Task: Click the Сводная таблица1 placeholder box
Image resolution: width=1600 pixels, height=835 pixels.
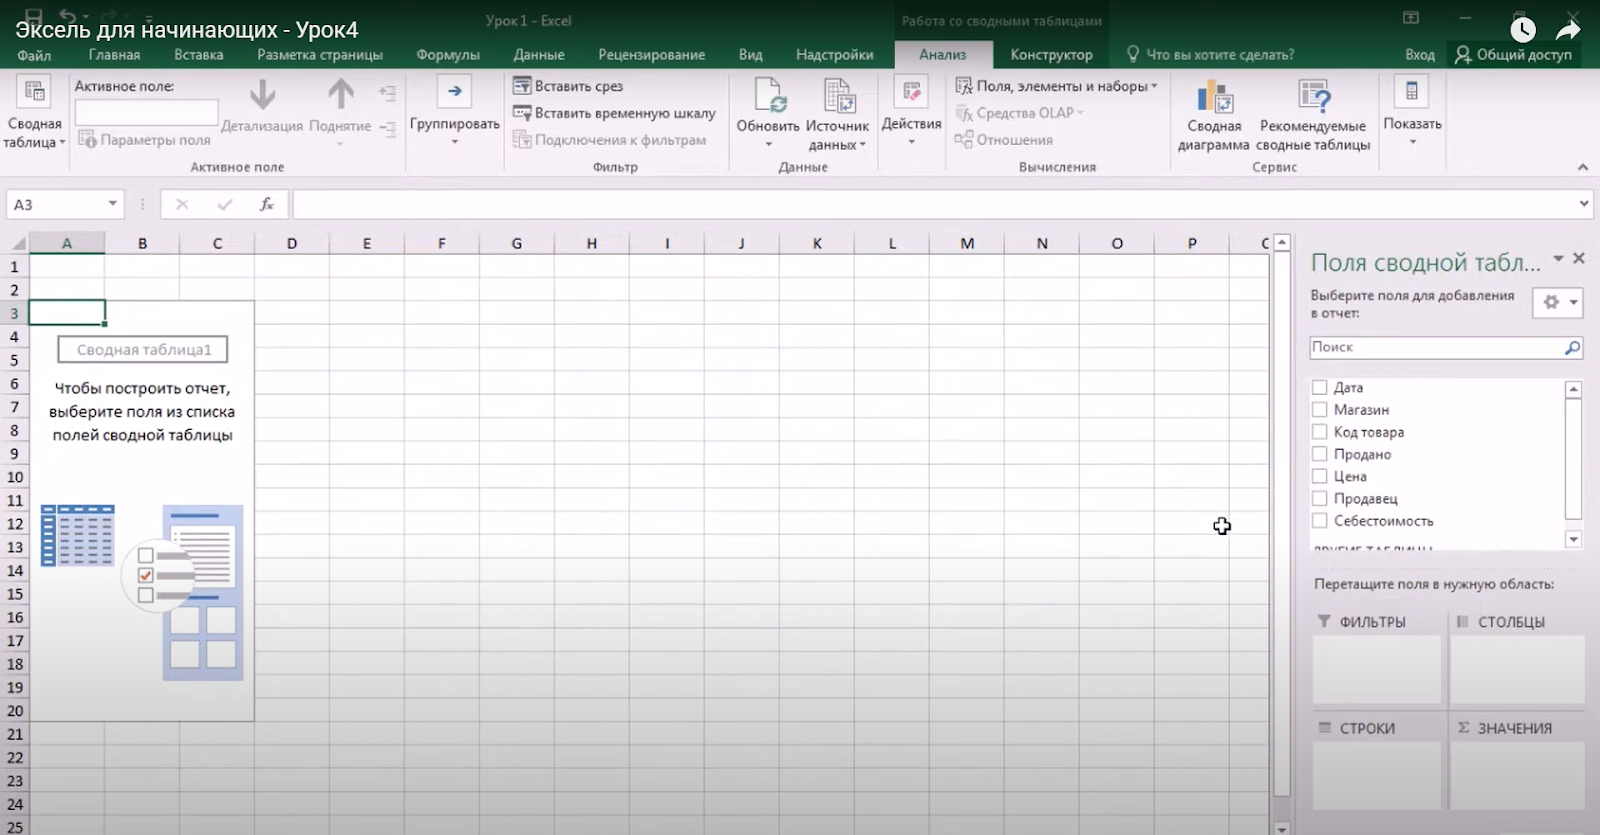Action: point(143,350)
